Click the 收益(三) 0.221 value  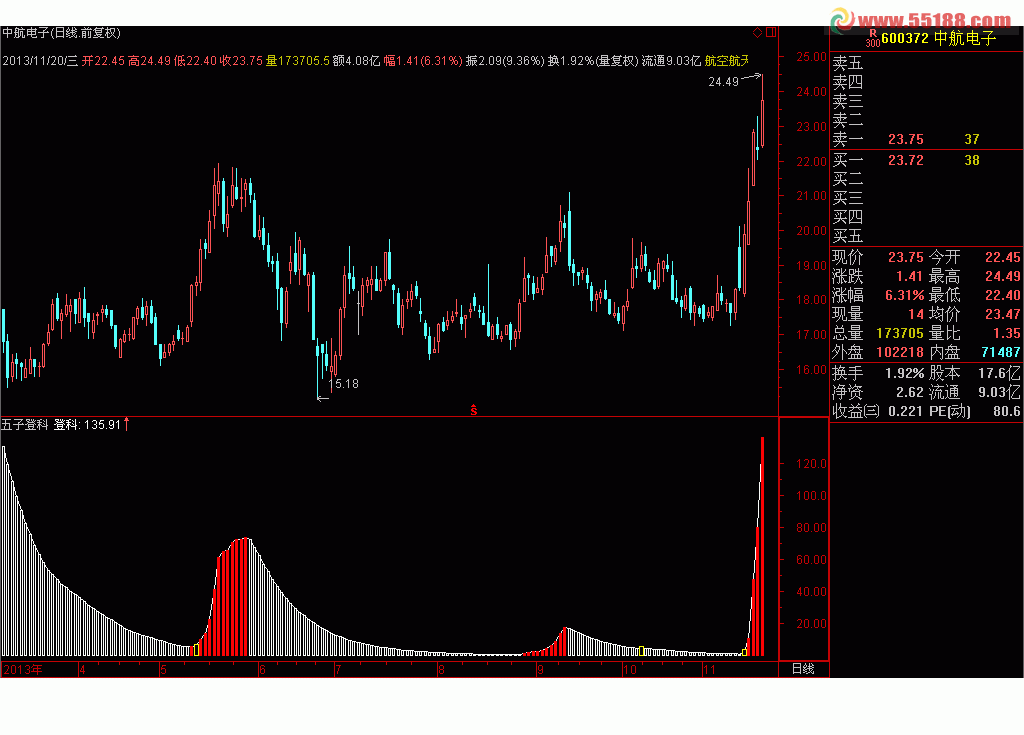pyautogui.click(x=905, y=411)
